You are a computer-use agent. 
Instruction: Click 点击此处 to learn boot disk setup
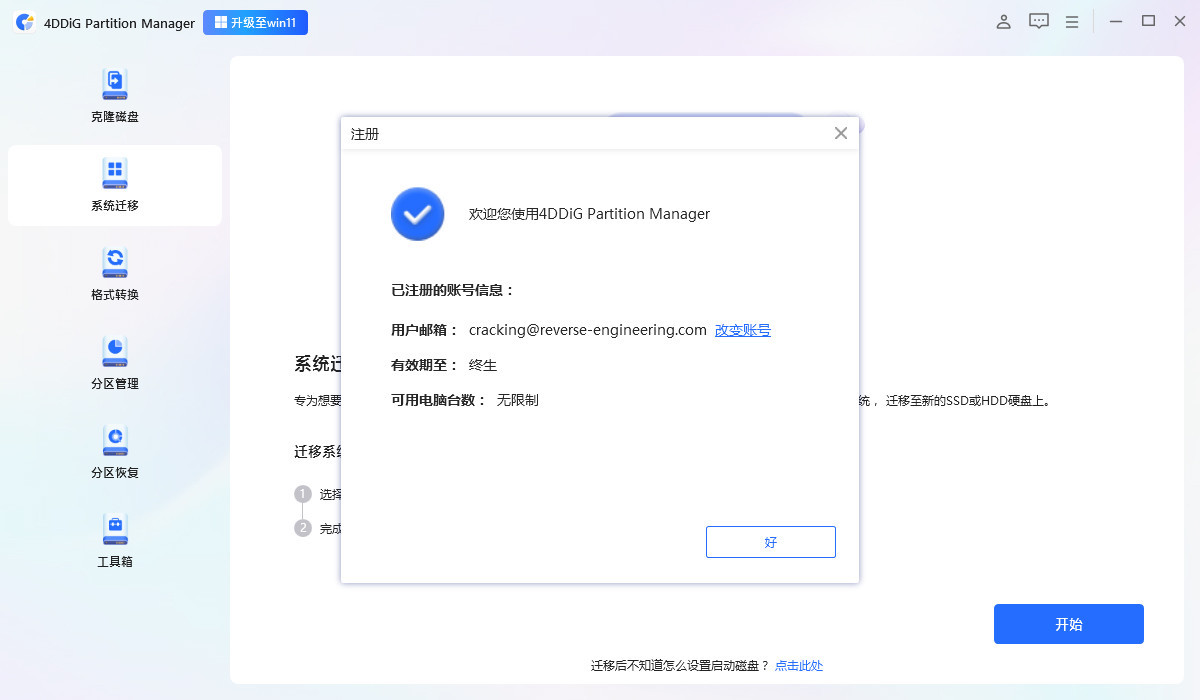799,665
